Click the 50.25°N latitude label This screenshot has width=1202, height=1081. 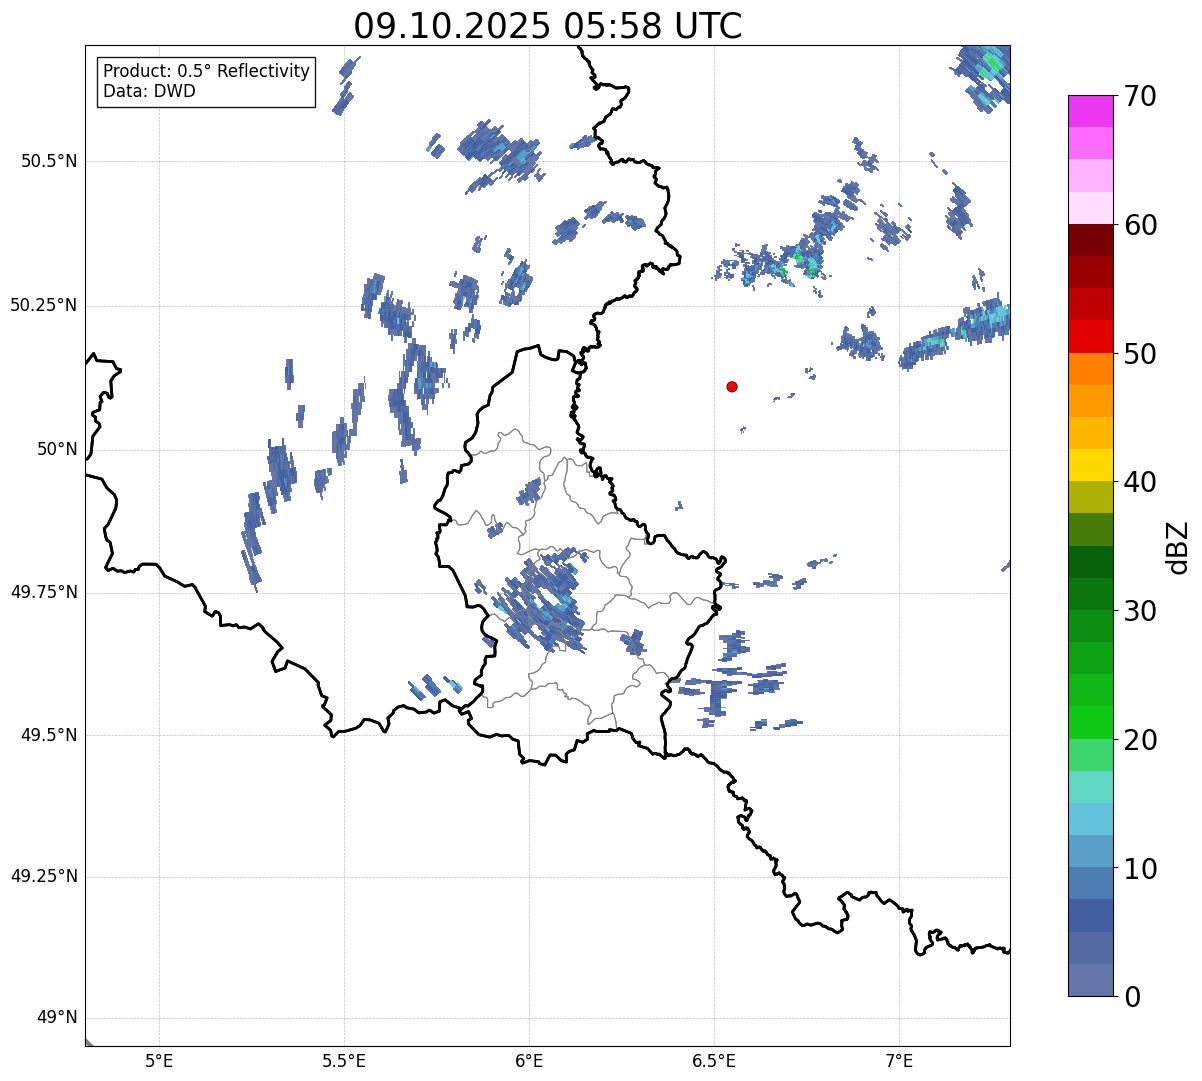[44, 305]
